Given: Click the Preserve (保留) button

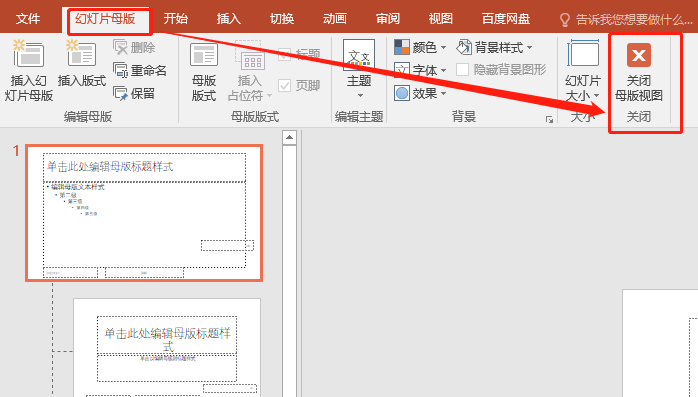Looking at the screenshot, I should click(134, 93).
